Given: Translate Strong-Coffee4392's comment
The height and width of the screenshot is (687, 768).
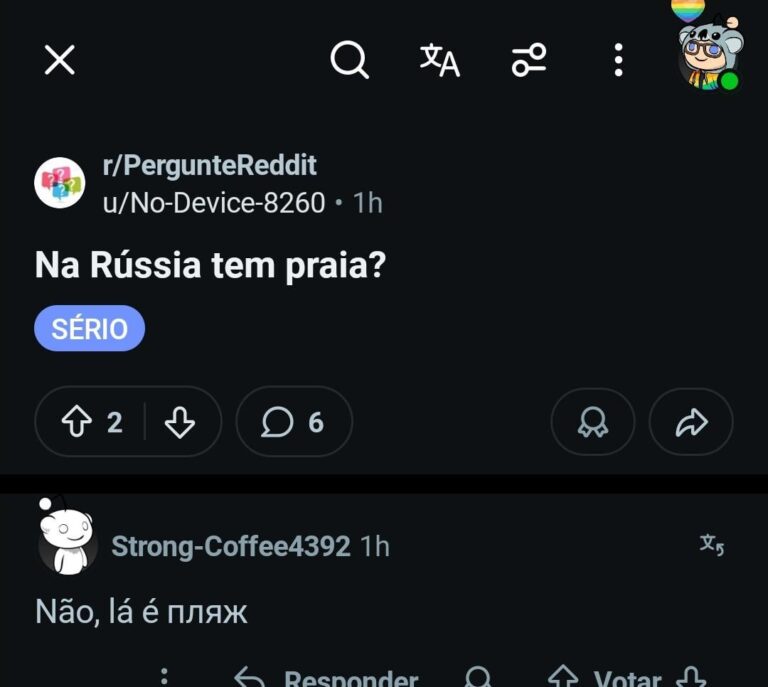Looking at the screenshot, I should (711, 545).
